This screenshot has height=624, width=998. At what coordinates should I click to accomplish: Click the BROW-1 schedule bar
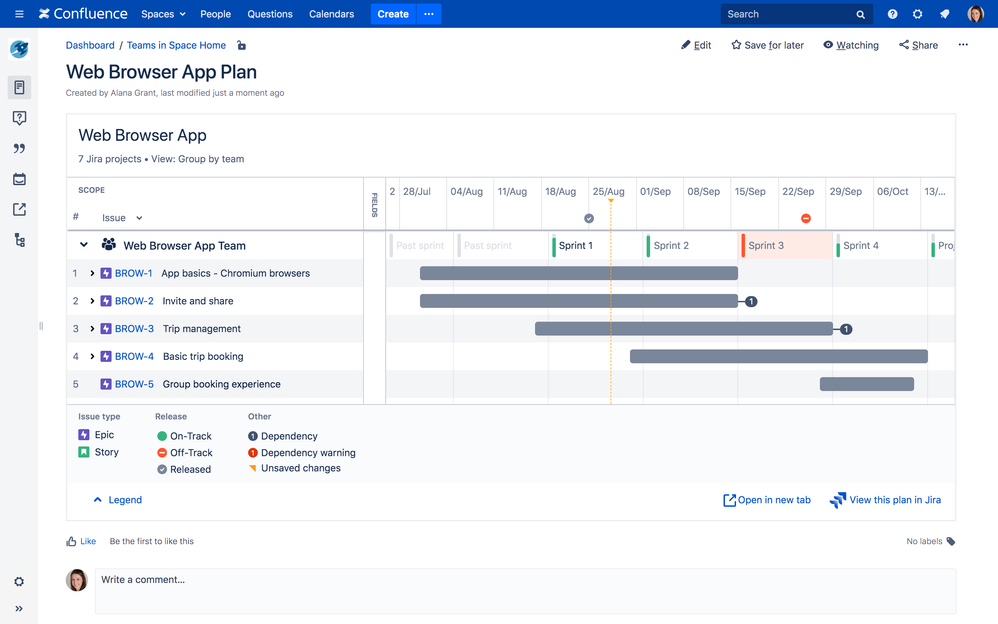tap(579, 273)
